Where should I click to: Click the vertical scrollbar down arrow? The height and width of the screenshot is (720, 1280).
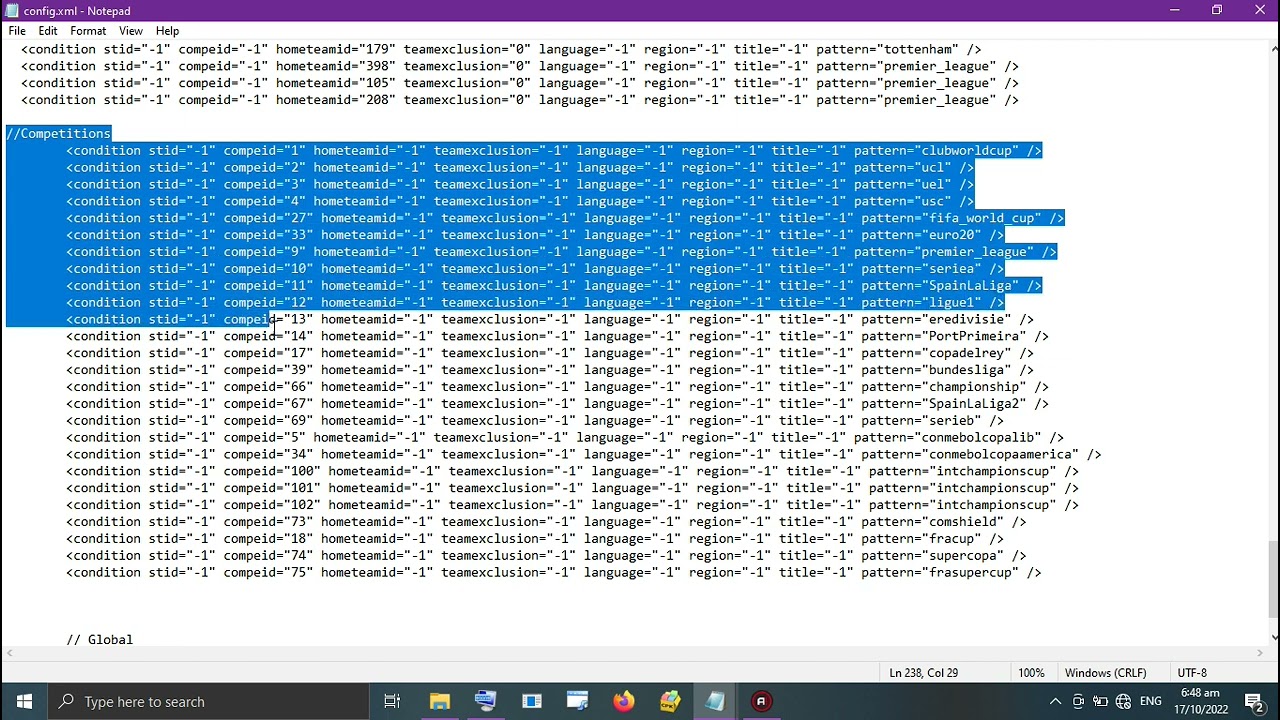1273,637
